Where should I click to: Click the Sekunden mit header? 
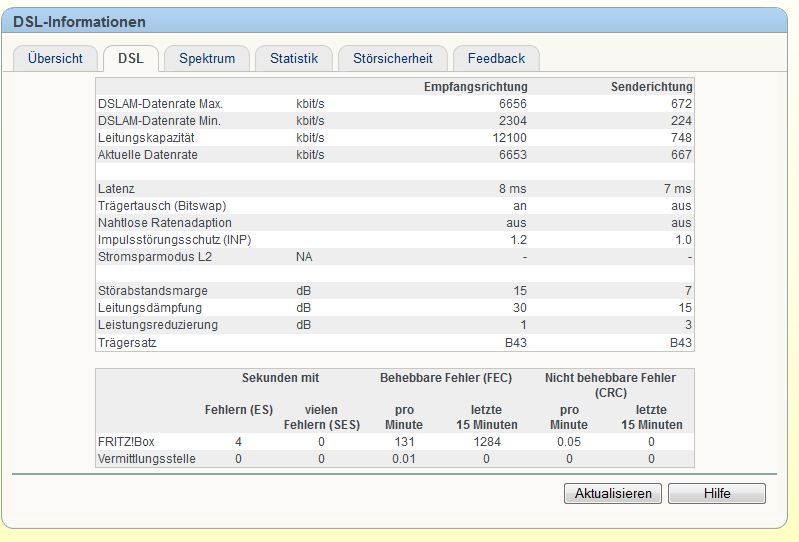pos(280,378)
